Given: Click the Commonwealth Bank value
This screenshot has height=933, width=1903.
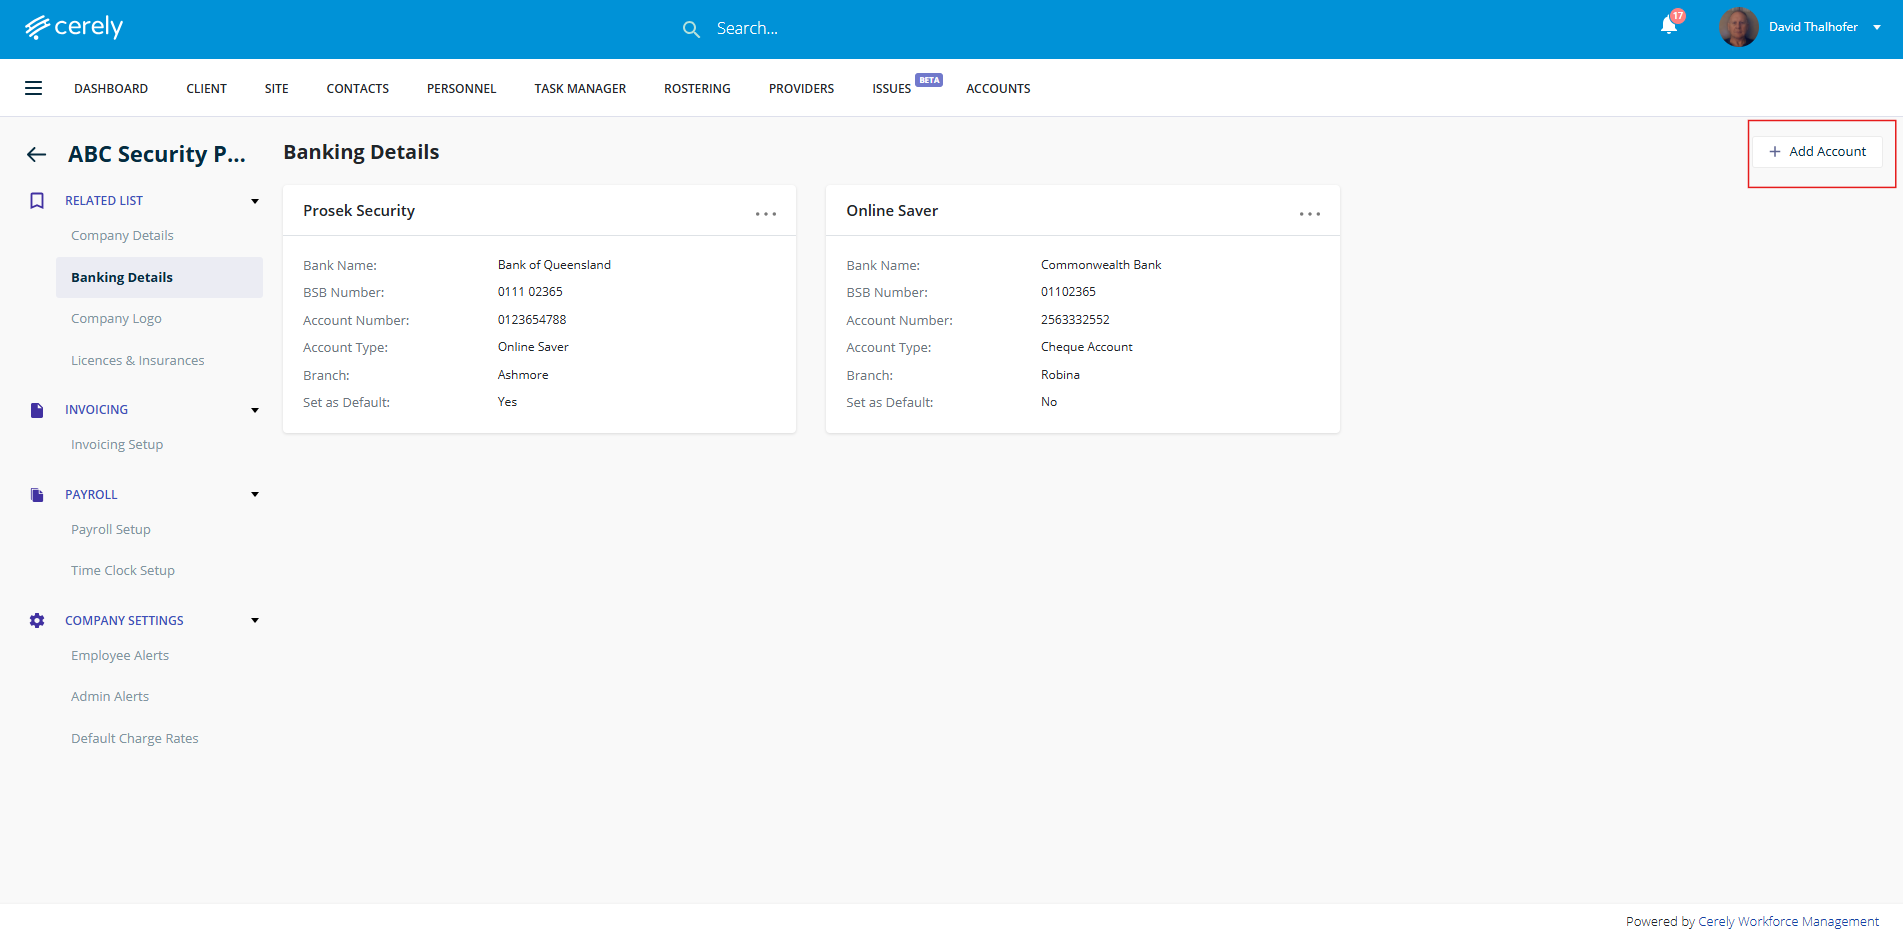Looking at the screenshot, I should (x=1101, y=265).
